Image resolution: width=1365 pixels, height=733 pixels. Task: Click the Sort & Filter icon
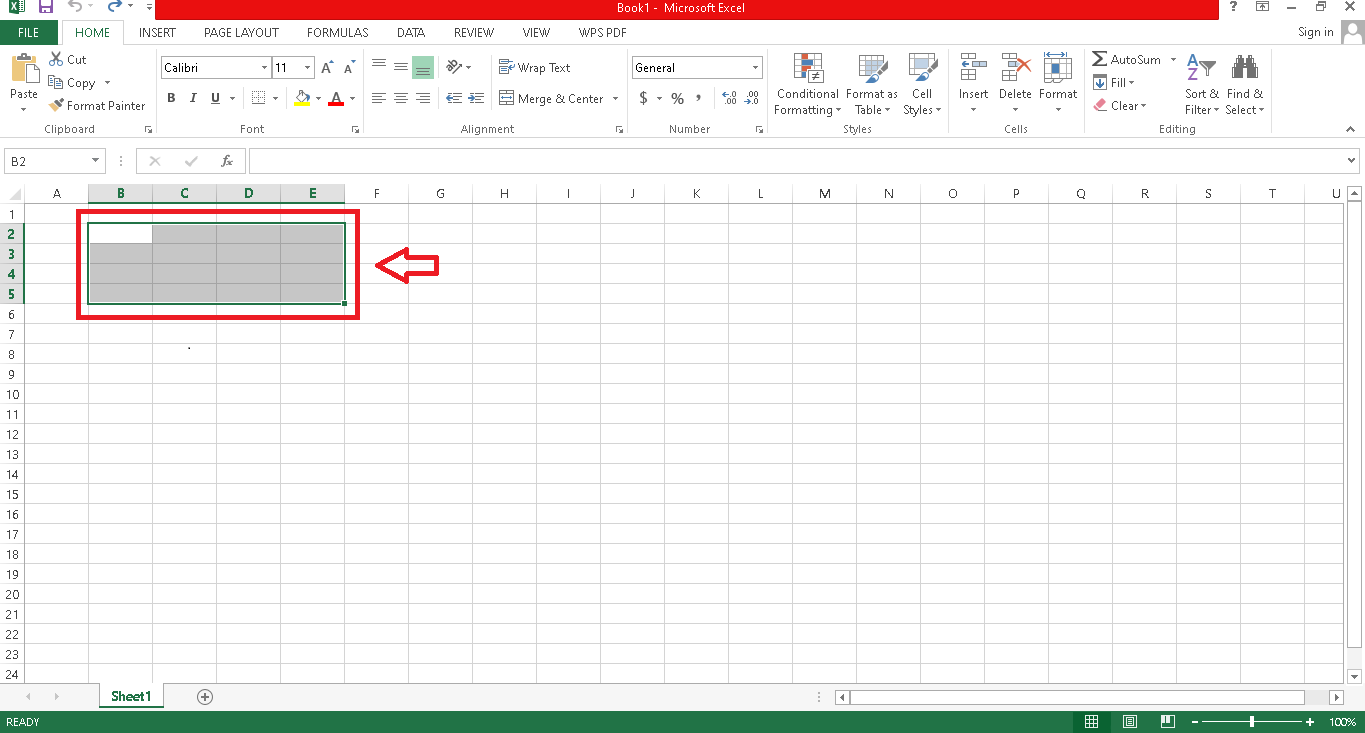coord(1200,69)
